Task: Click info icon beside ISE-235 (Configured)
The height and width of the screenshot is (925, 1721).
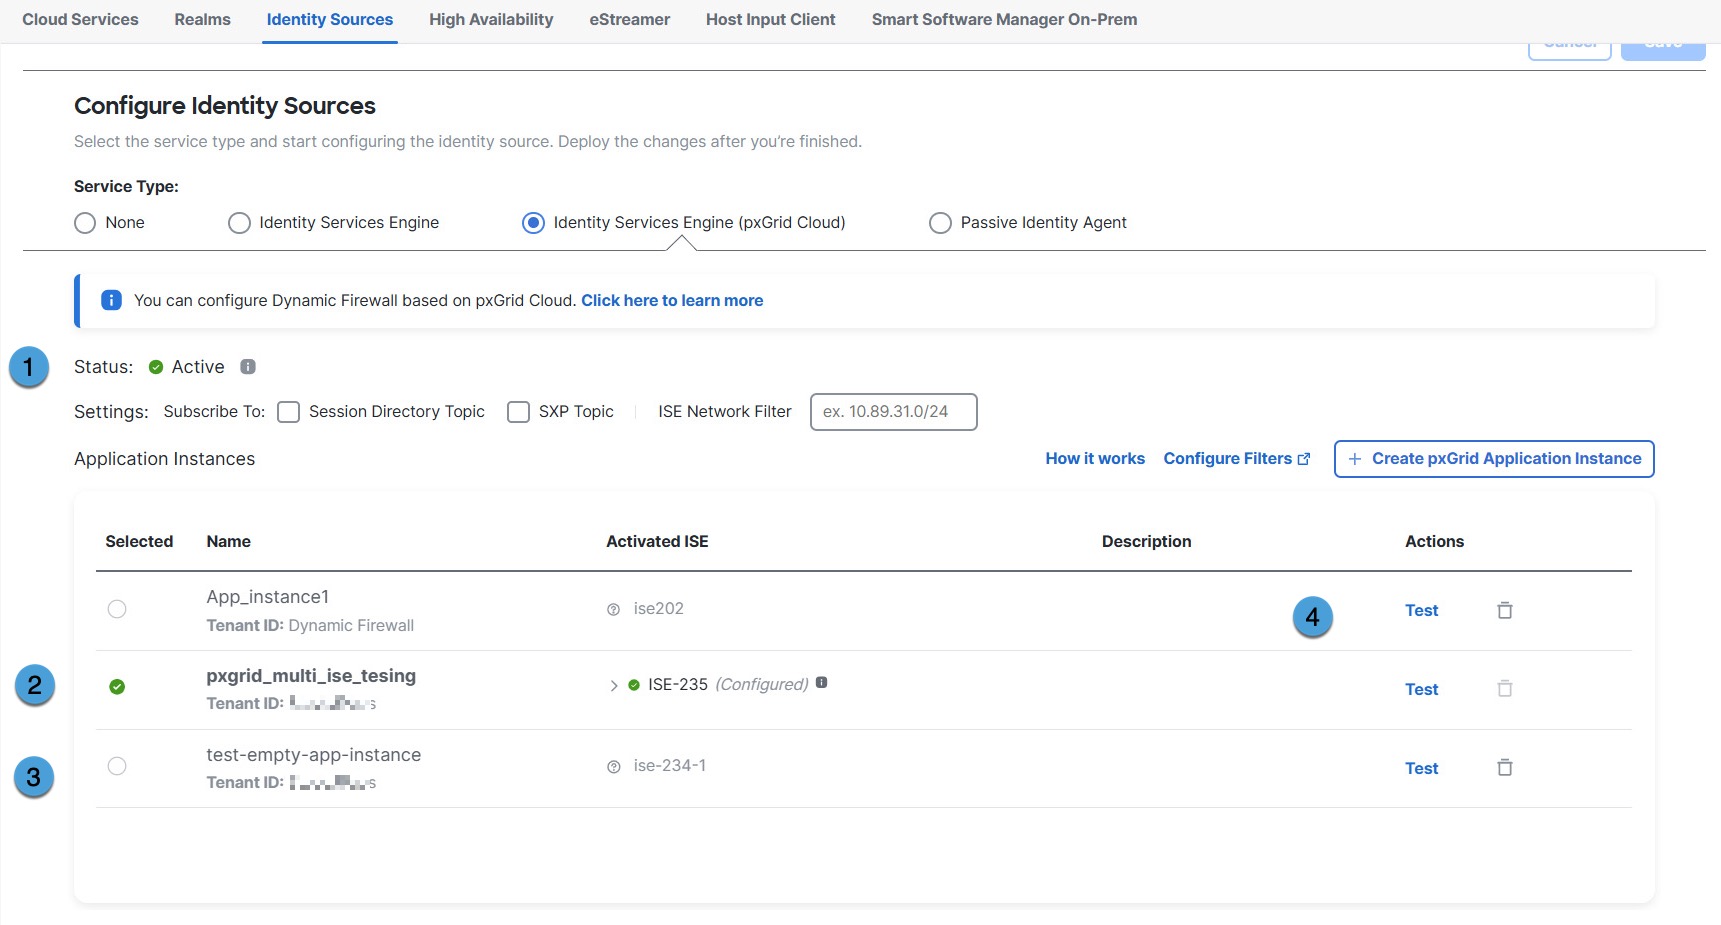Action: pos(821,683)
